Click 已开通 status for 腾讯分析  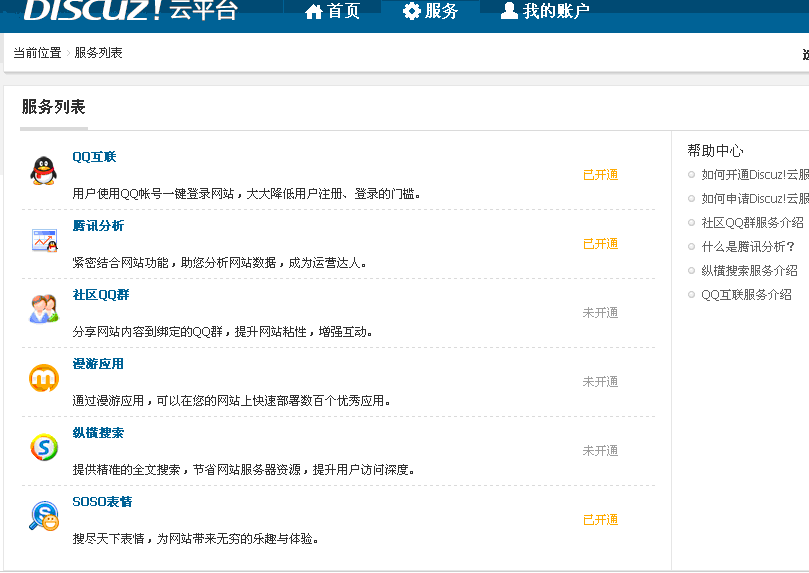pos(601,244)
